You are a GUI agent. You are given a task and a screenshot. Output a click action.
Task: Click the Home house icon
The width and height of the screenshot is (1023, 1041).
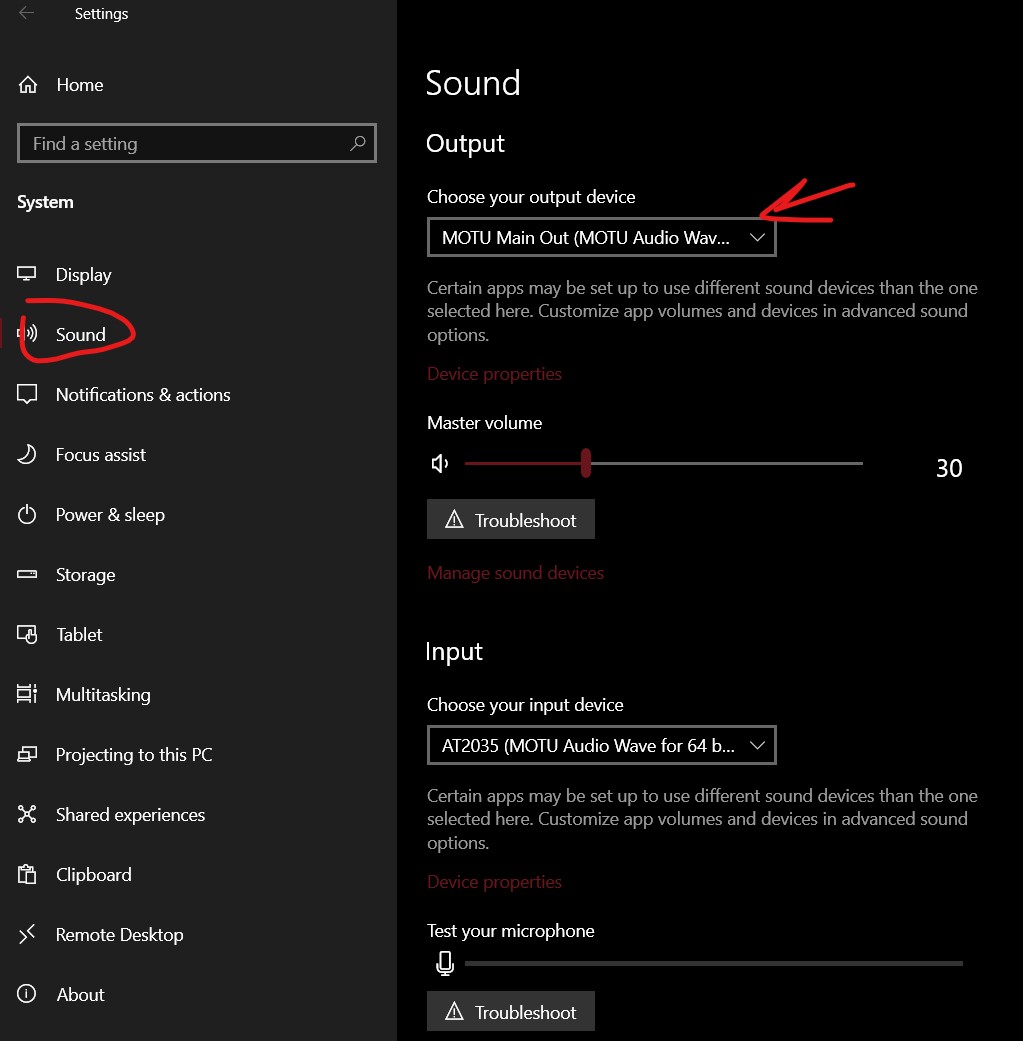point(28,85)
